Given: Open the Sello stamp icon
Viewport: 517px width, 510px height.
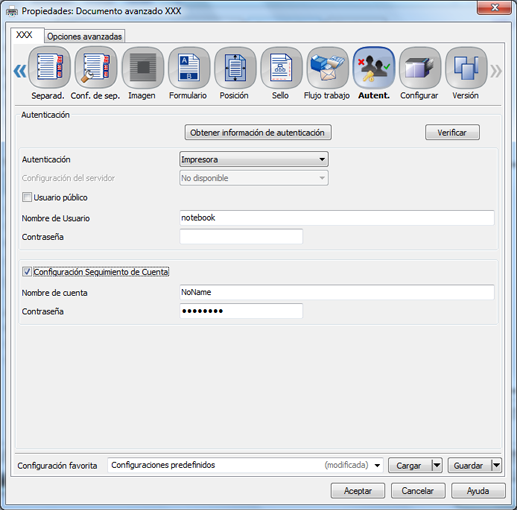Looking at the screenshot, I should tap(281, 68).
